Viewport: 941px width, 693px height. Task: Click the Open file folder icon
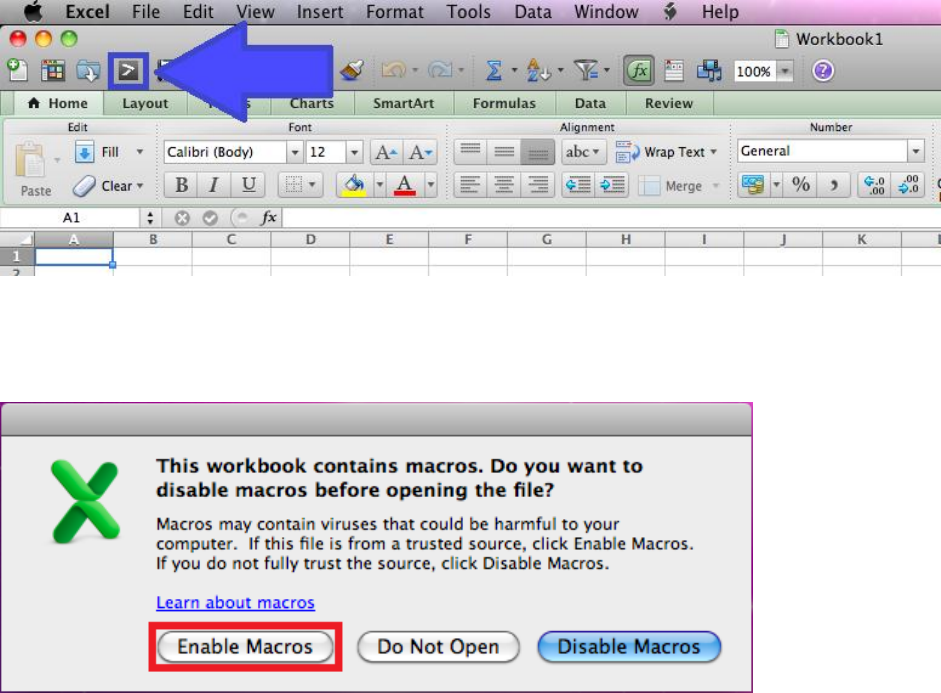[88, 71]
